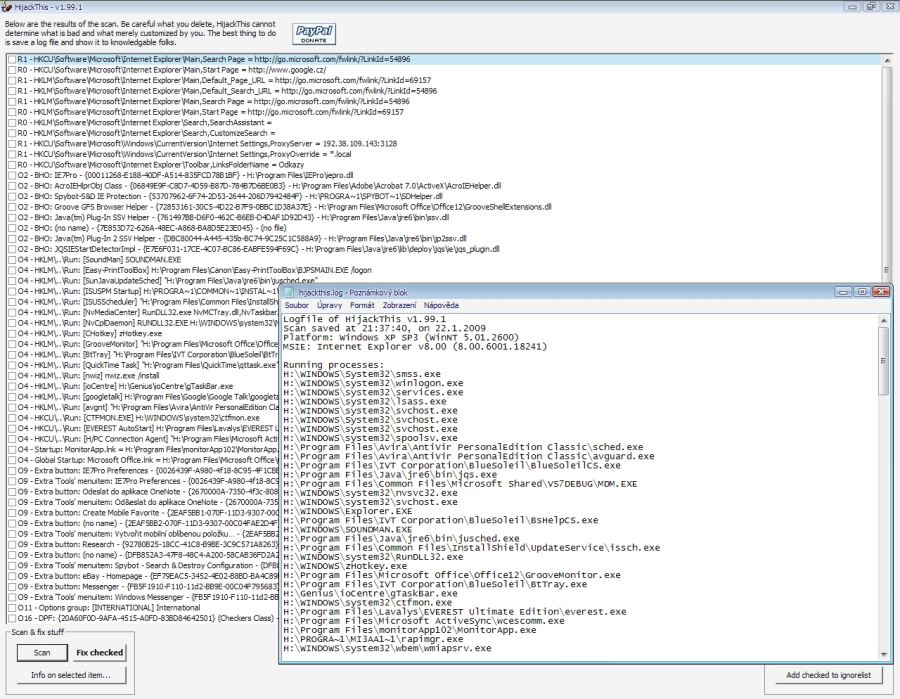Click the 'MSIE: Internet Explorer v8.00' line
The width and height of the screenshot is (900, 699).
coord(415,347)
